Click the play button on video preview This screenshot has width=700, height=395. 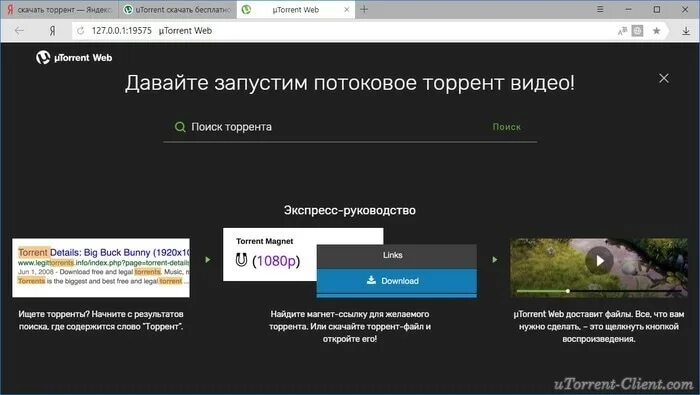click(x=599, y=260)
